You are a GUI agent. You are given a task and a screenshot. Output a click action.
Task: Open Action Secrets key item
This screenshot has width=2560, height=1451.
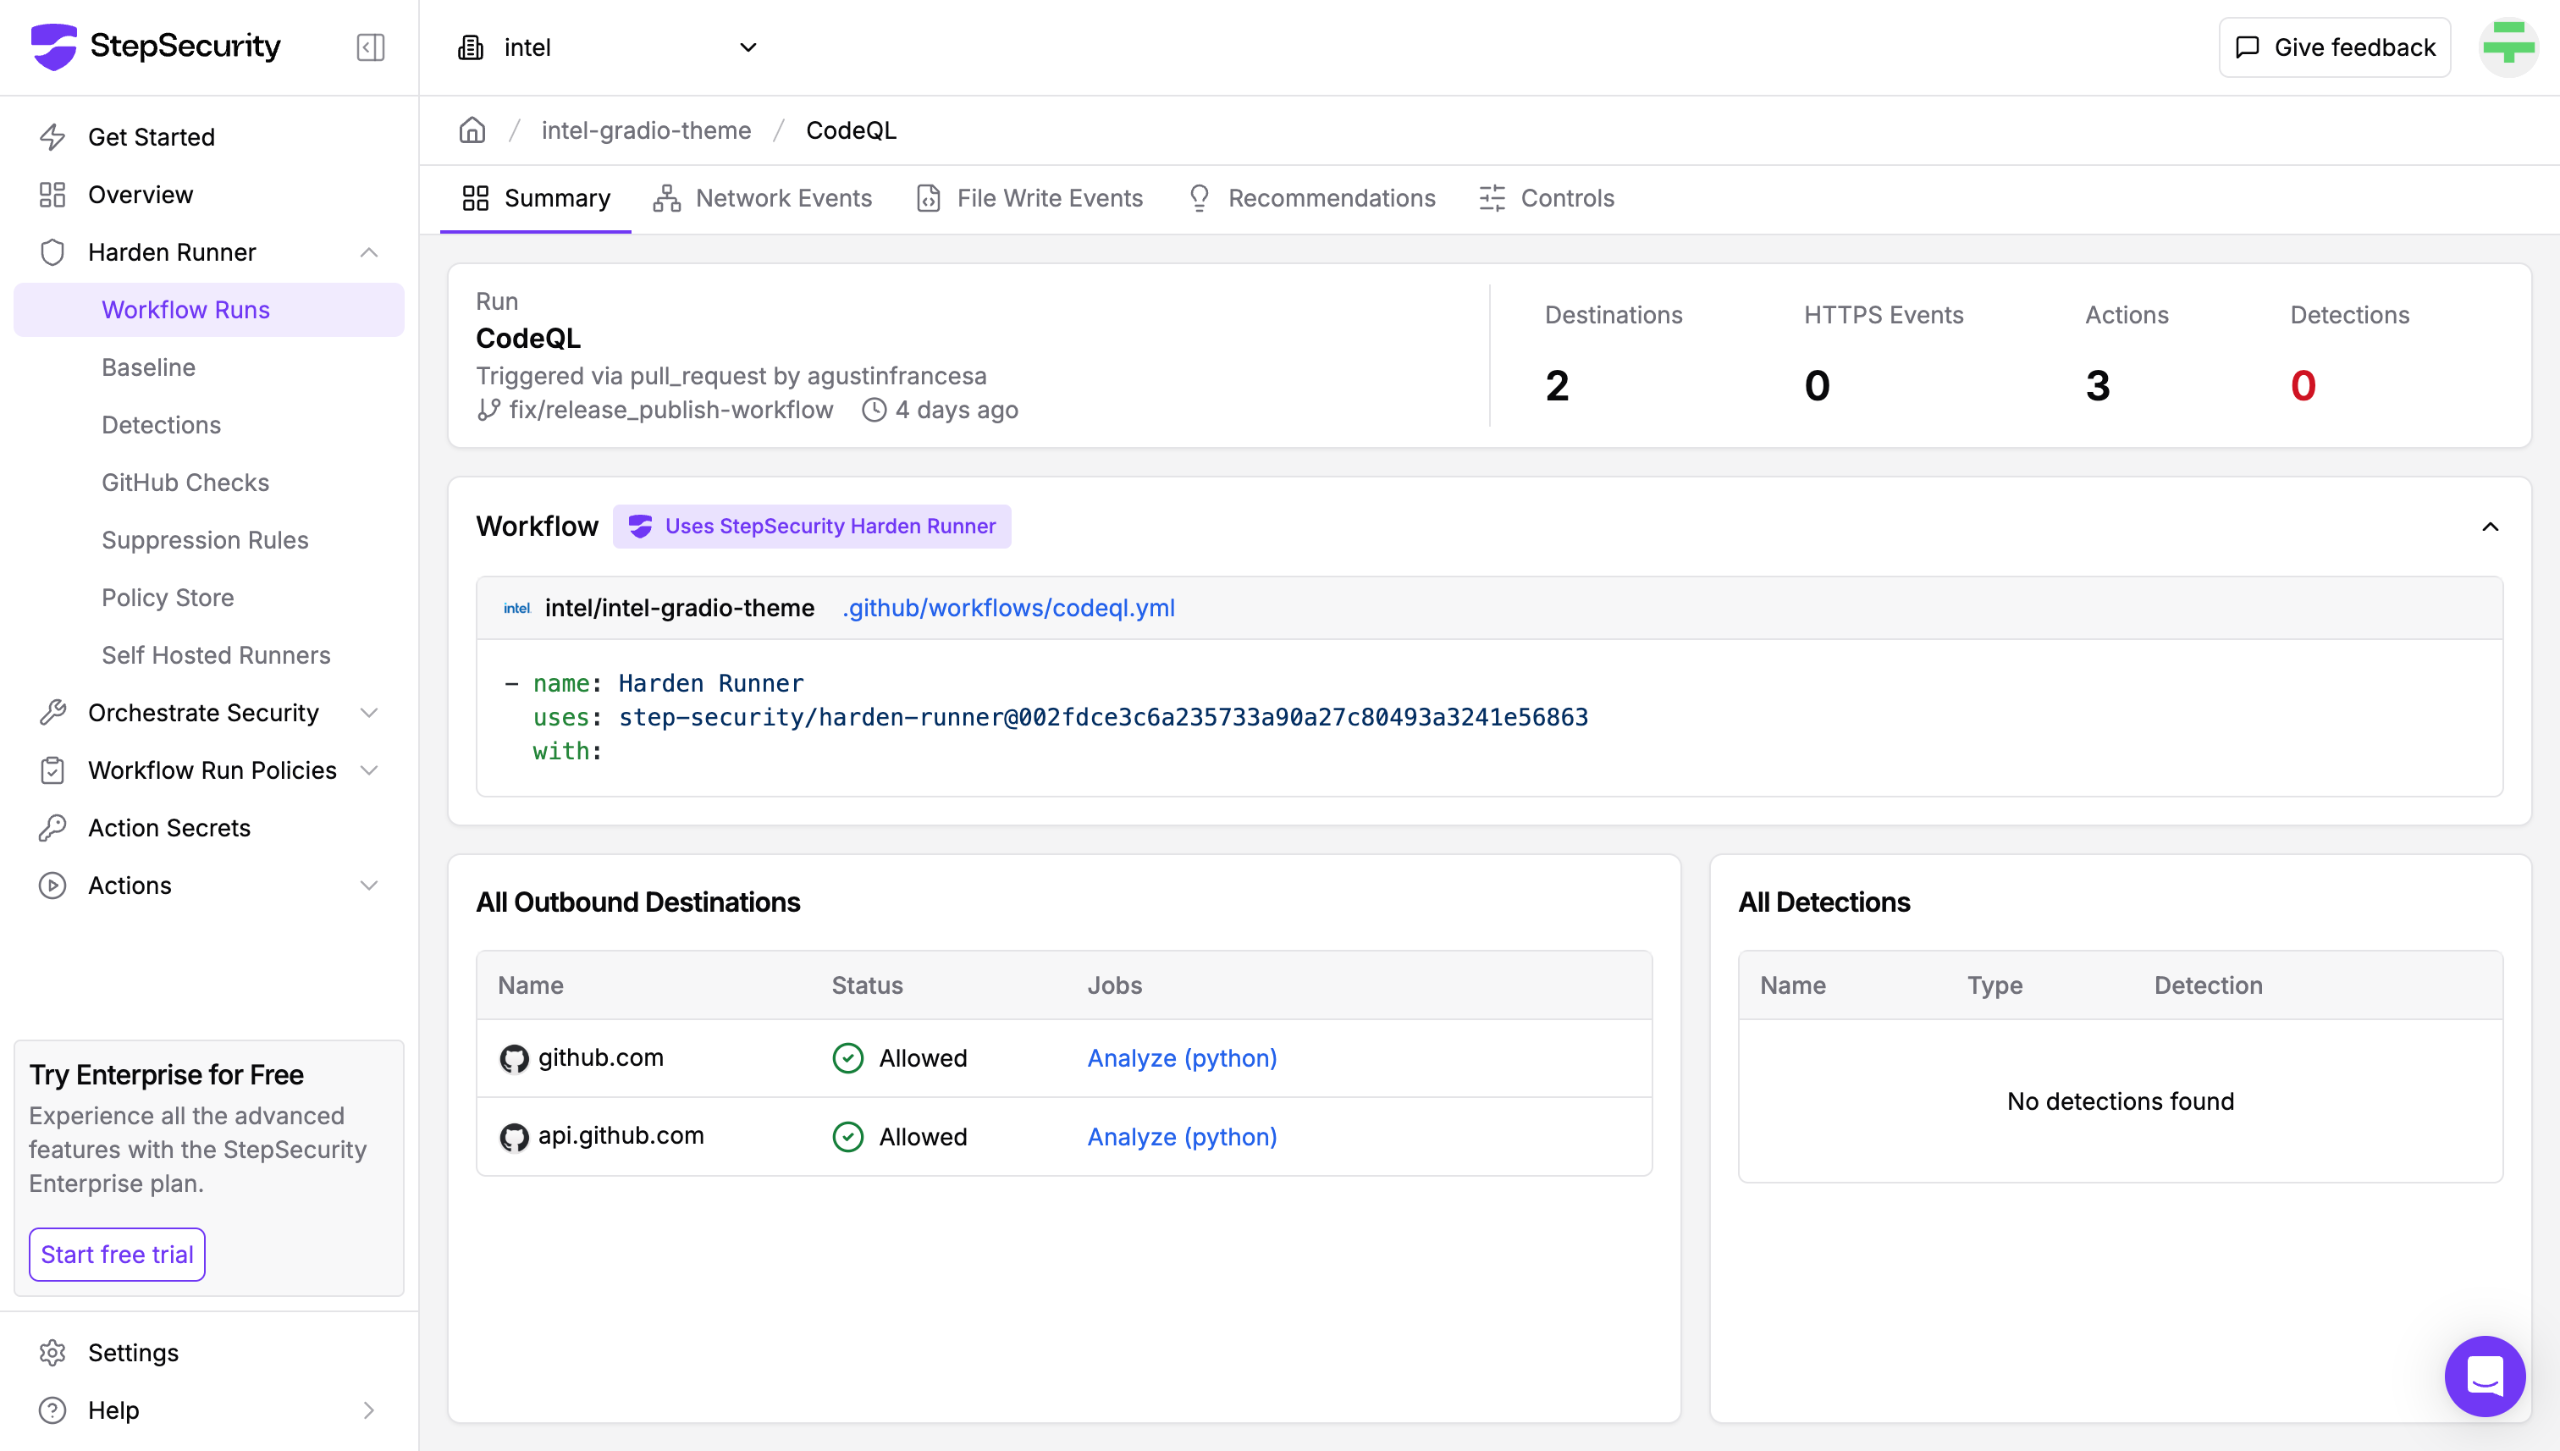(168, 828)
